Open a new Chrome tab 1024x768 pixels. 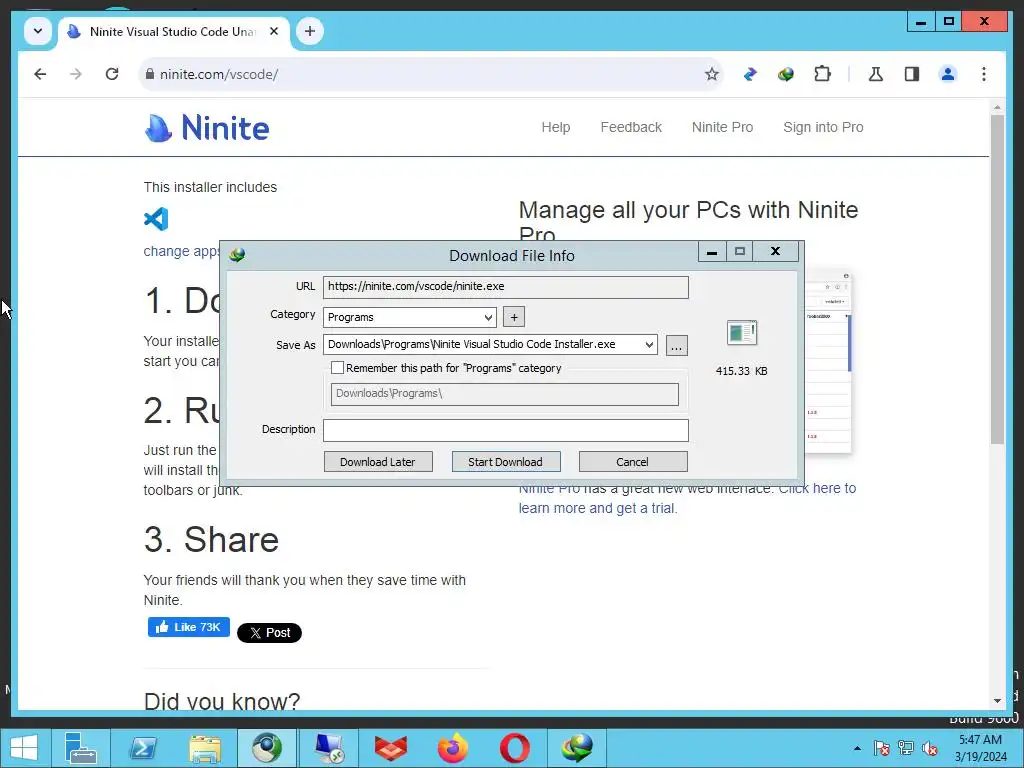coord(310,31)
